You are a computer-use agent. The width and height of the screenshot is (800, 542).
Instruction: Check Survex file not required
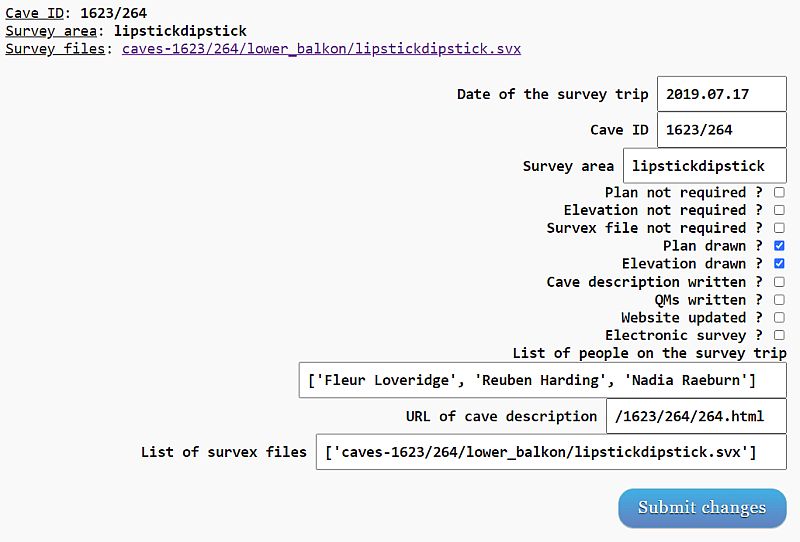[779, 228]
